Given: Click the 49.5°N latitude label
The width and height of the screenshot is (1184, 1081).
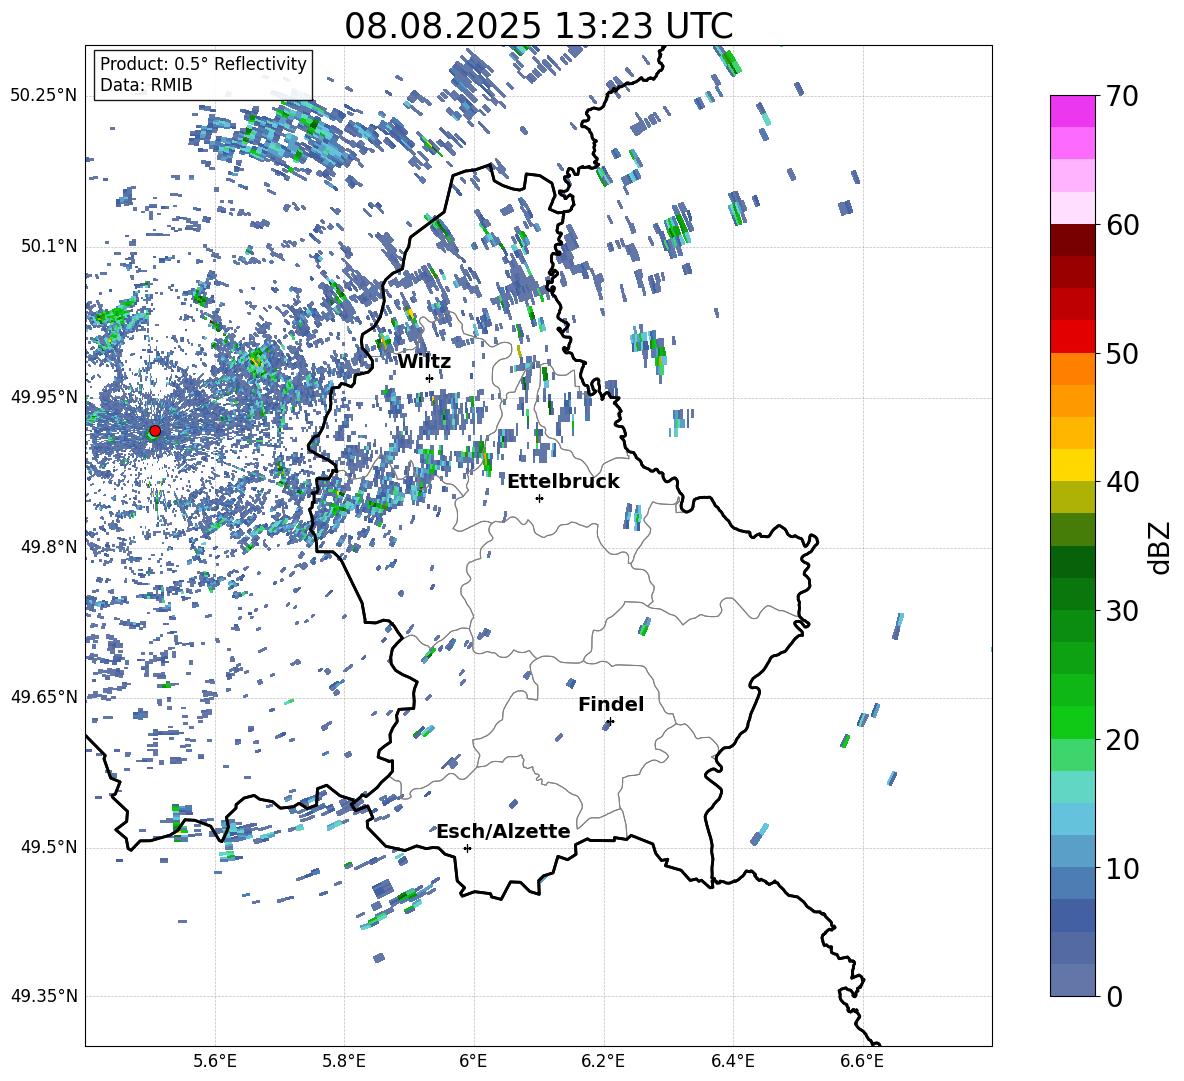Looking at the screenshot, I should 49,847.
